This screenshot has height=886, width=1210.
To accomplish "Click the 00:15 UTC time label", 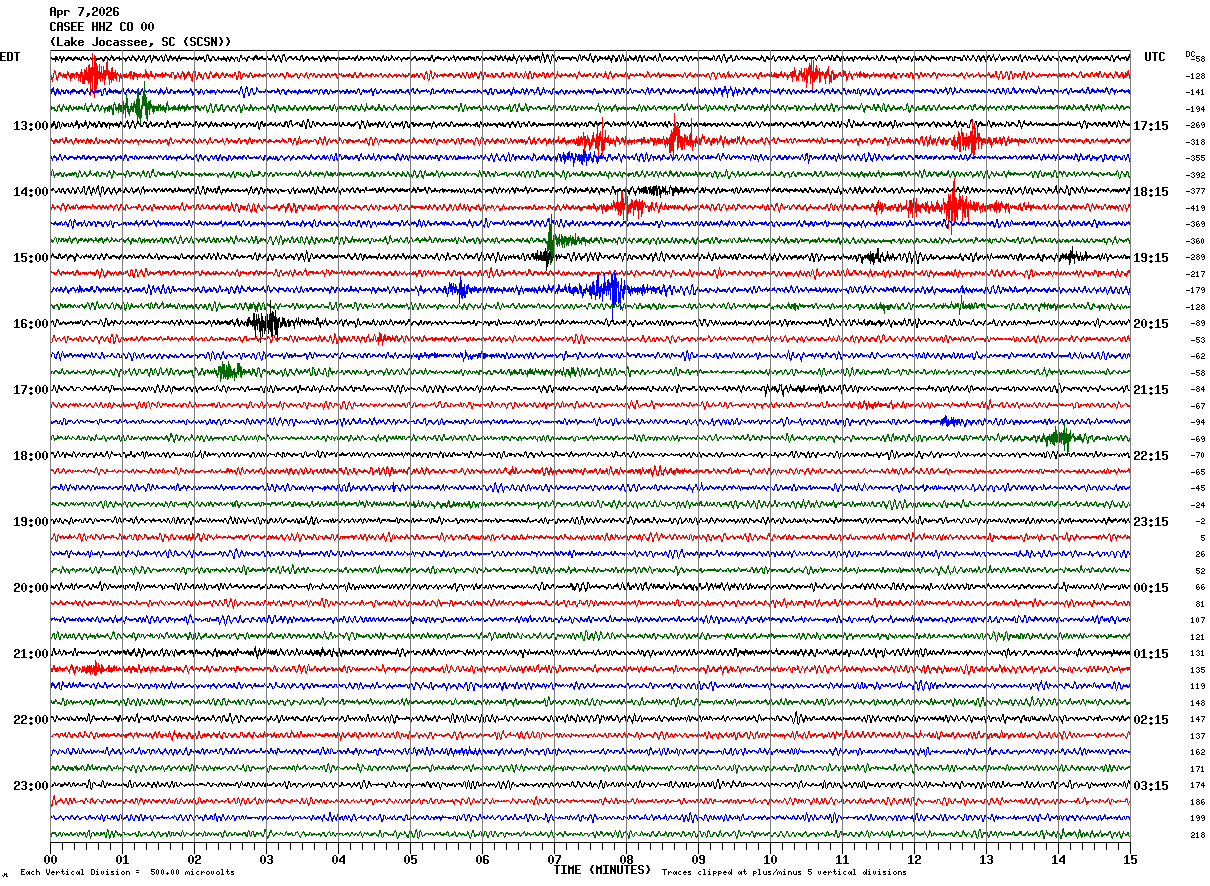I will (1151, 588).
